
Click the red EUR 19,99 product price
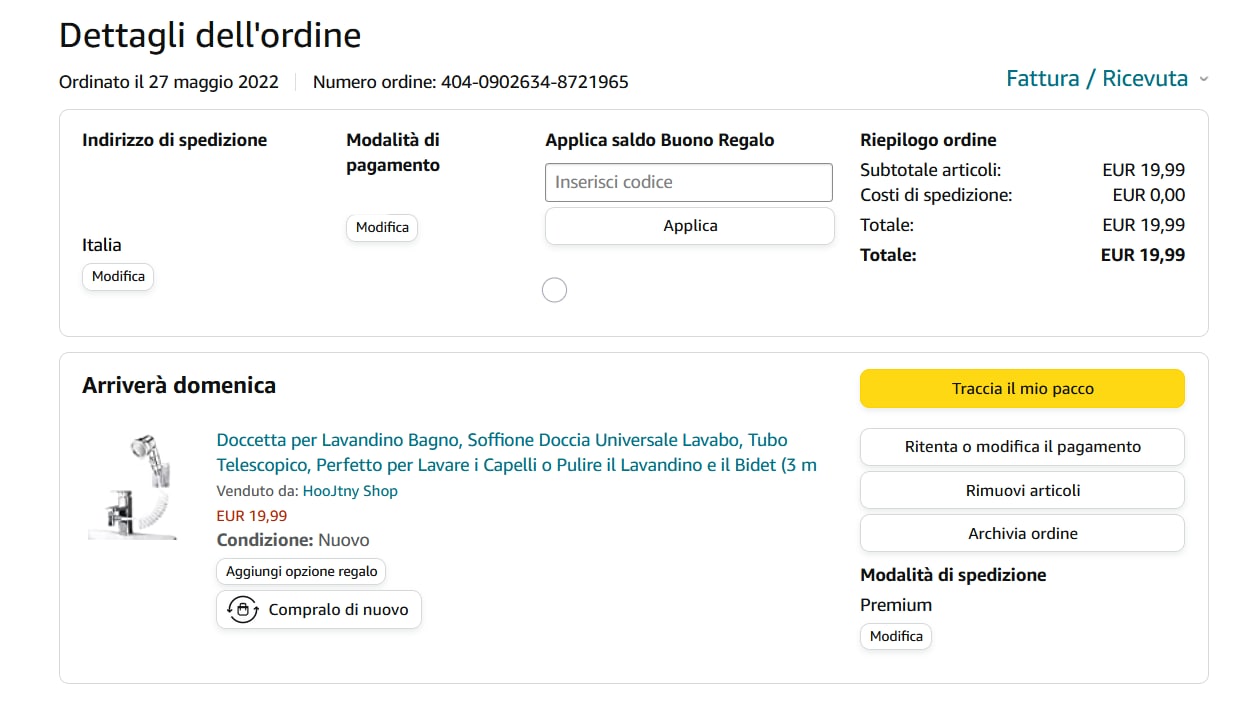click(252, 516)
